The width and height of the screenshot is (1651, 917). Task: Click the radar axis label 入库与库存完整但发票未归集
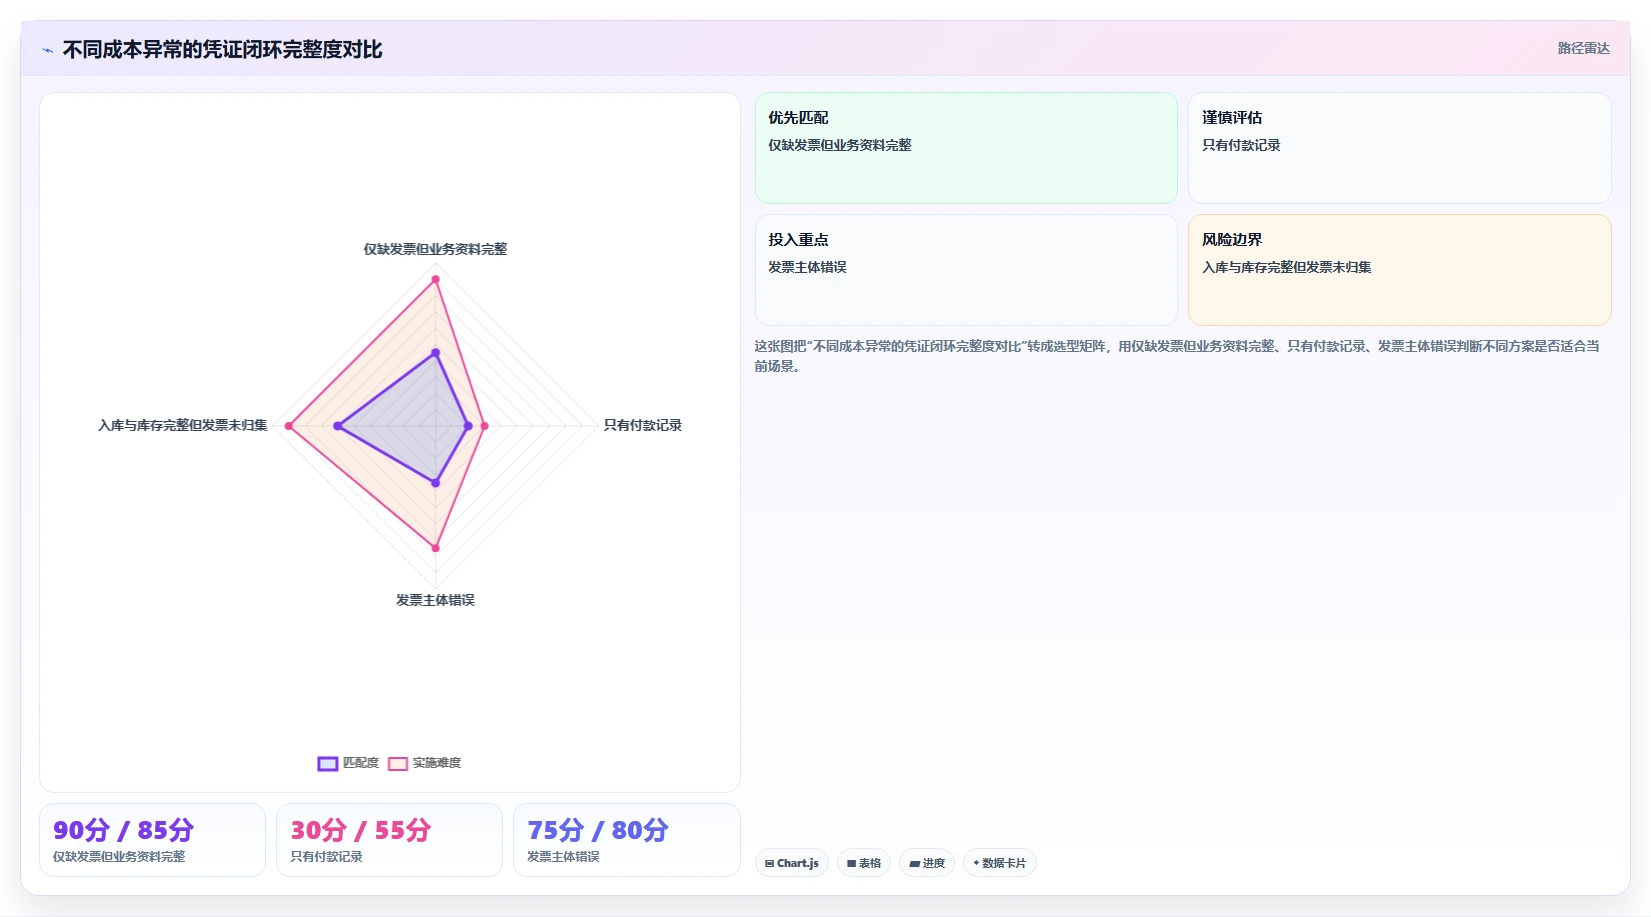point(183,425)
